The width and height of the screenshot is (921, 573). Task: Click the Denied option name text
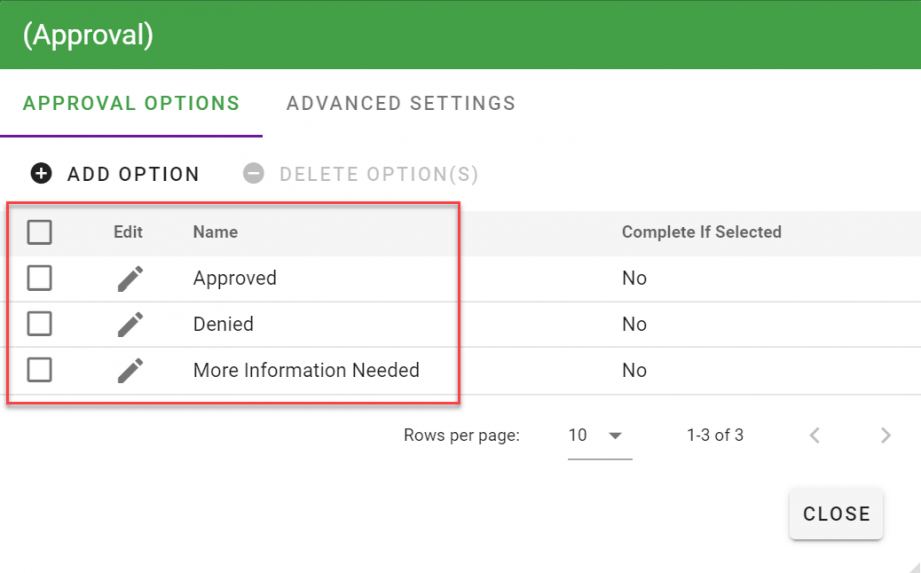[x=223, y=325]
